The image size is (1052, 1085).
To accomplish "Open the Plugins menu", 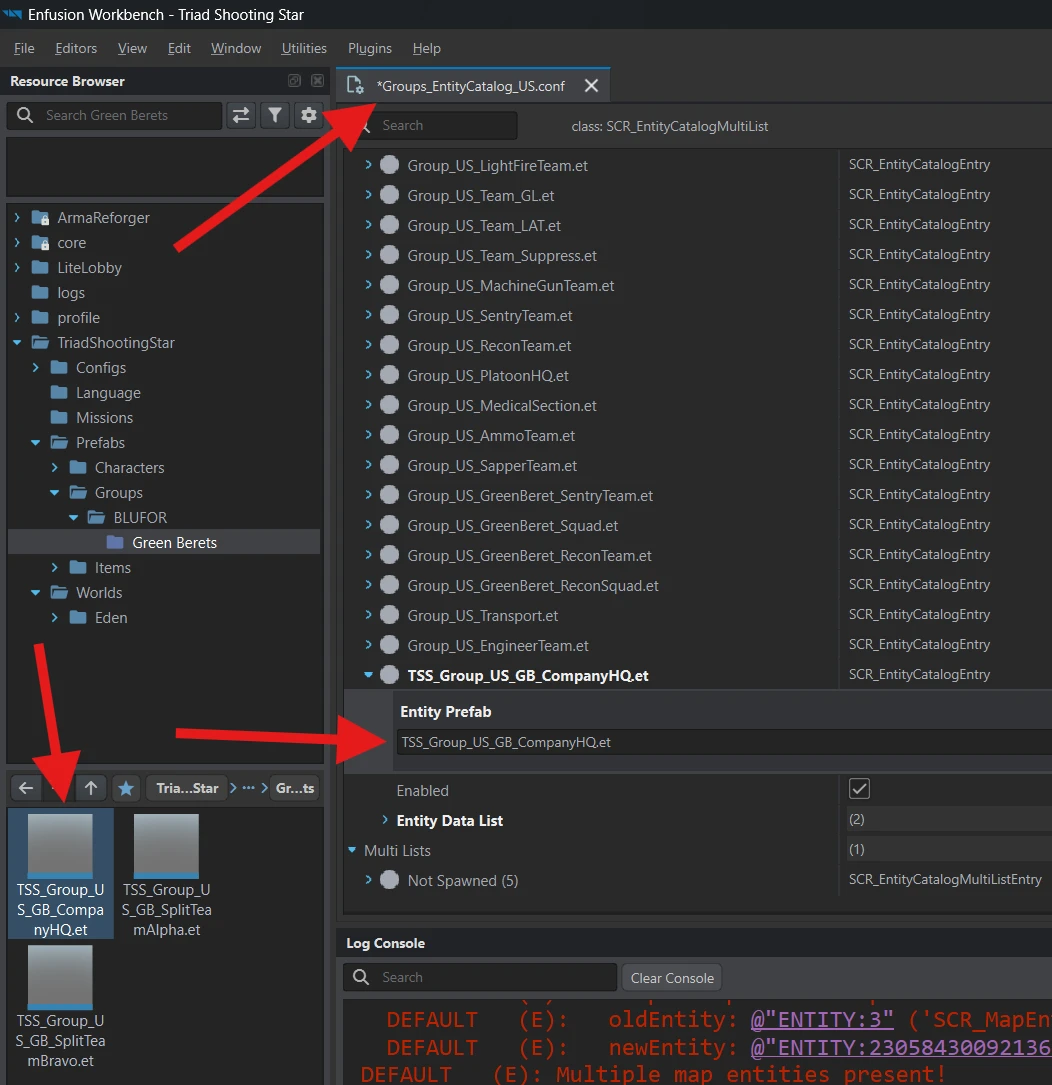I will click(370, 48).
